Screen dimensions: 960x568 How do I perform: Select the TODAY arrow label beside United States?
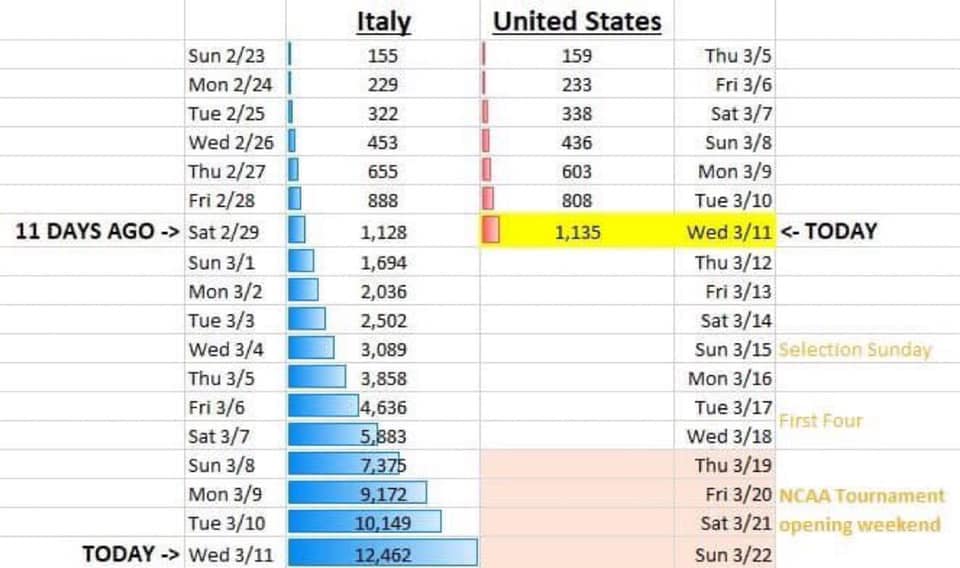pos(829,231)
